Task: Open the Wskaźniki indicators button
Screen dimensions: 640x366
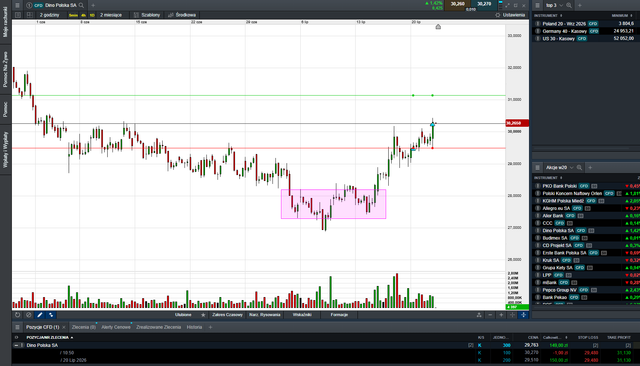Action: tap(302, 315)
